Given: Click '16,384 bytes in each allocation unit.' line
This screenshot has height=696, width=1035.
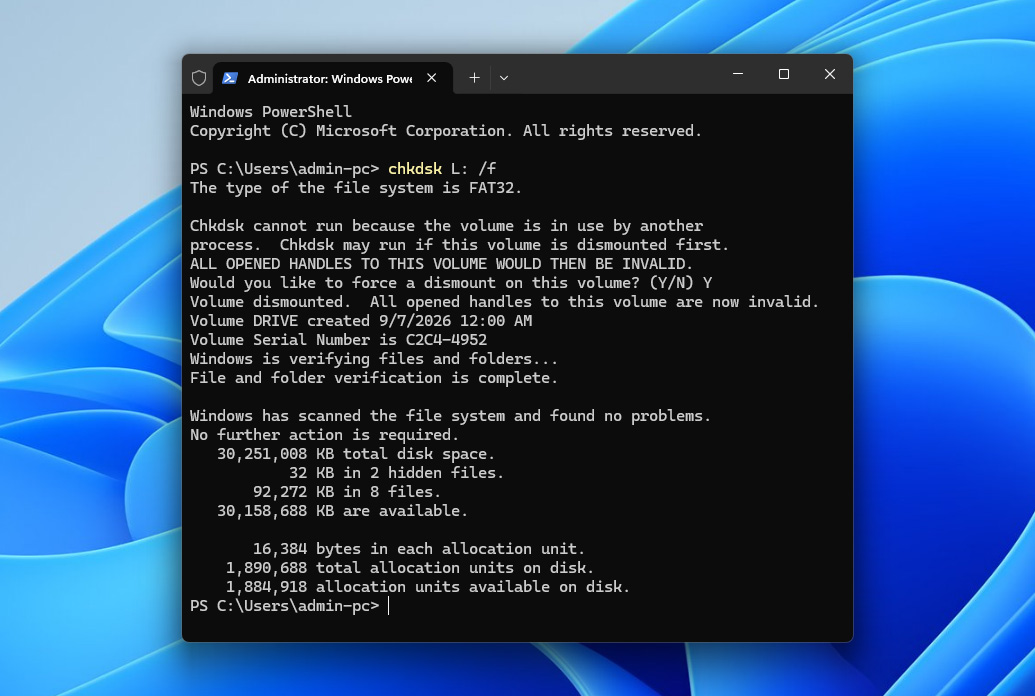Looking at the screenshot, I should point(418,549).
